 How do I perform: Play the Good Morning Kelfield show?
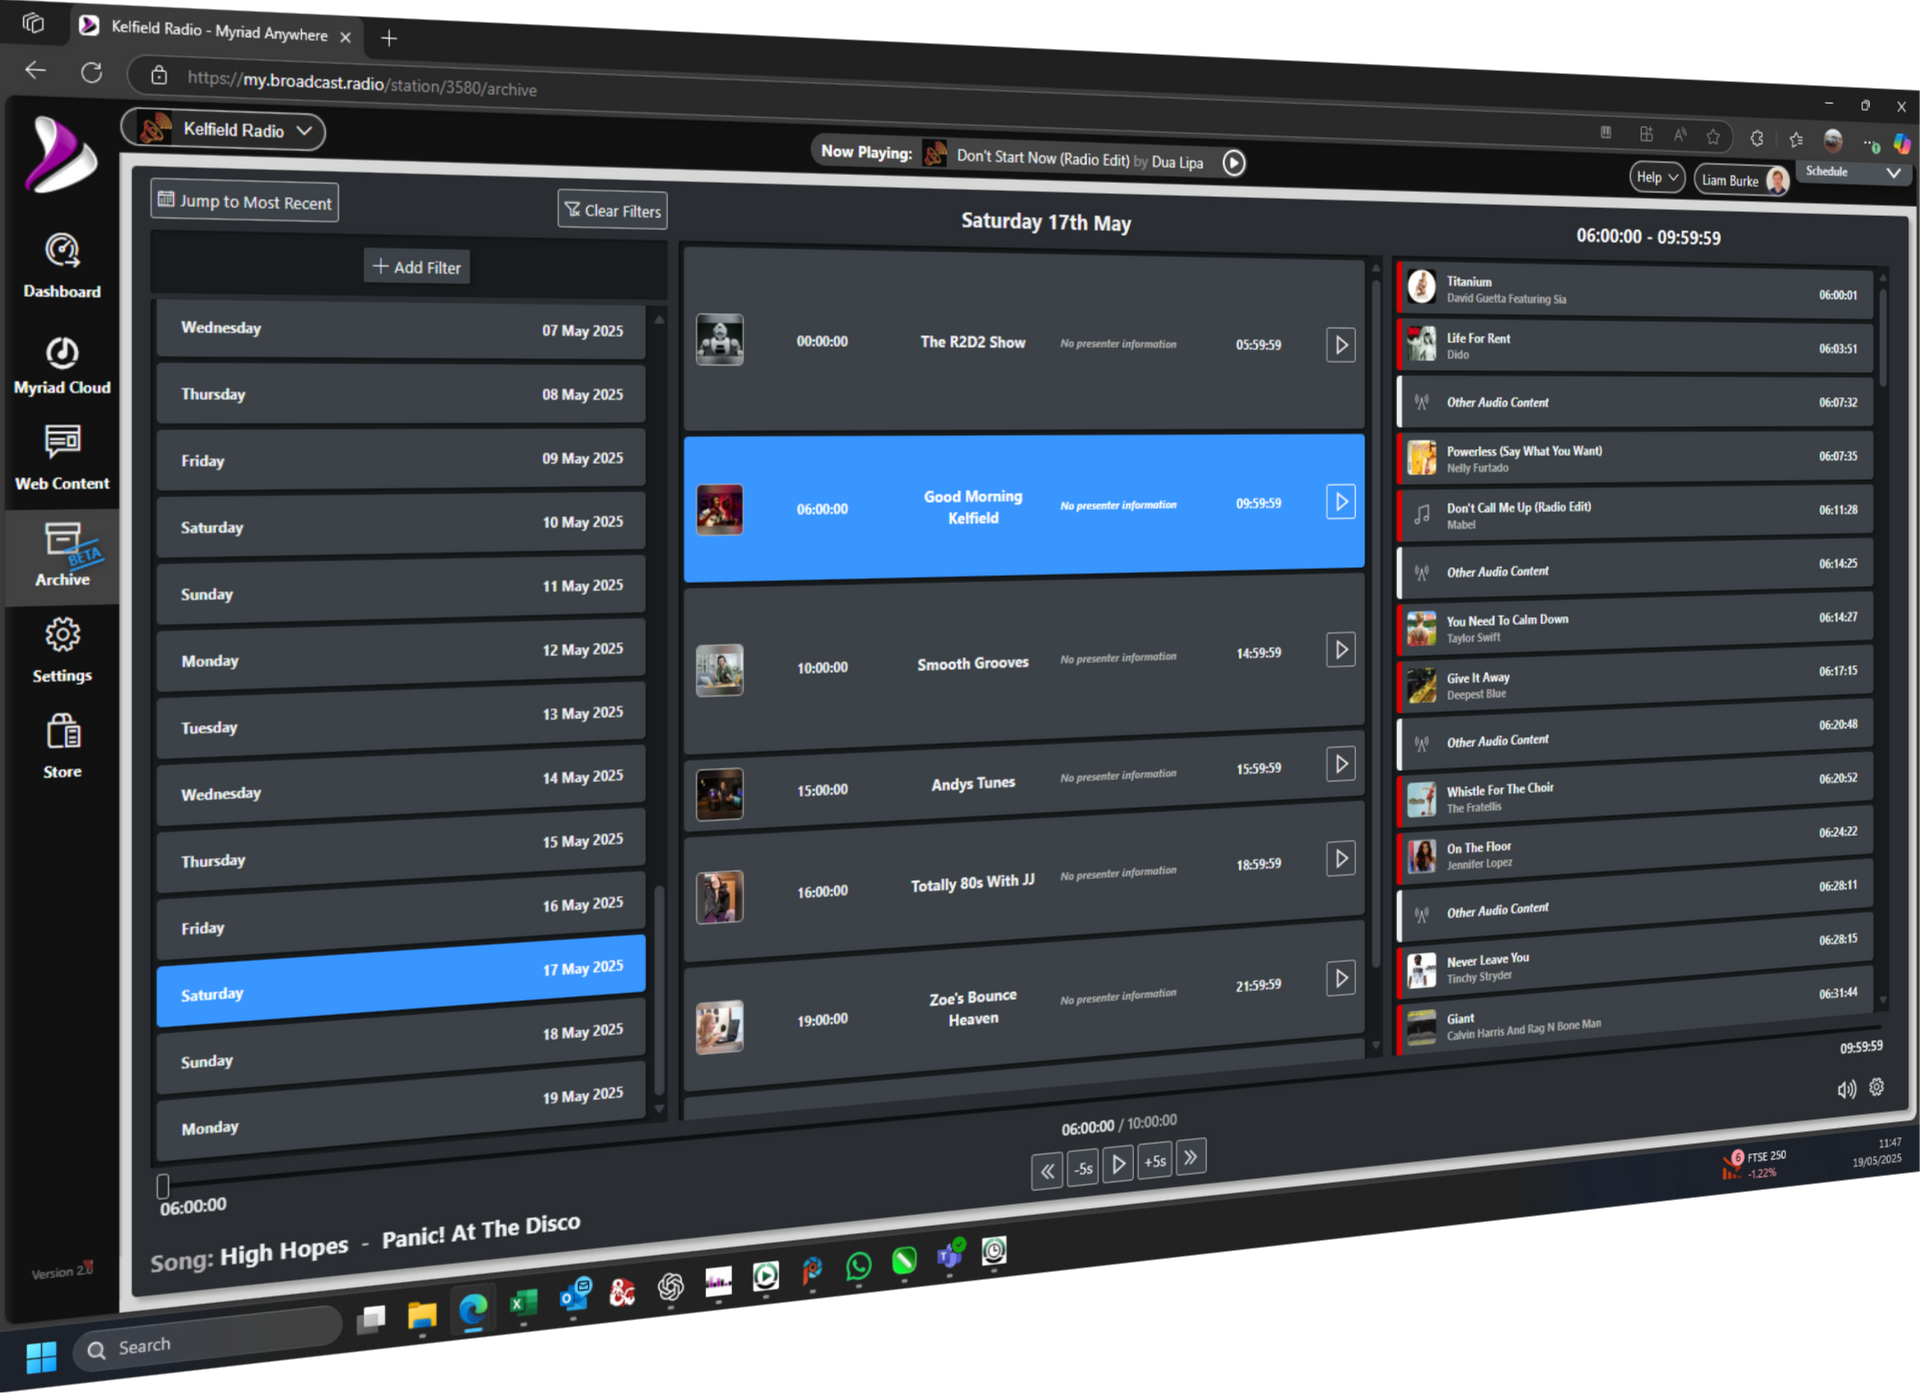pyautogui.click(x=1340, y=502)
